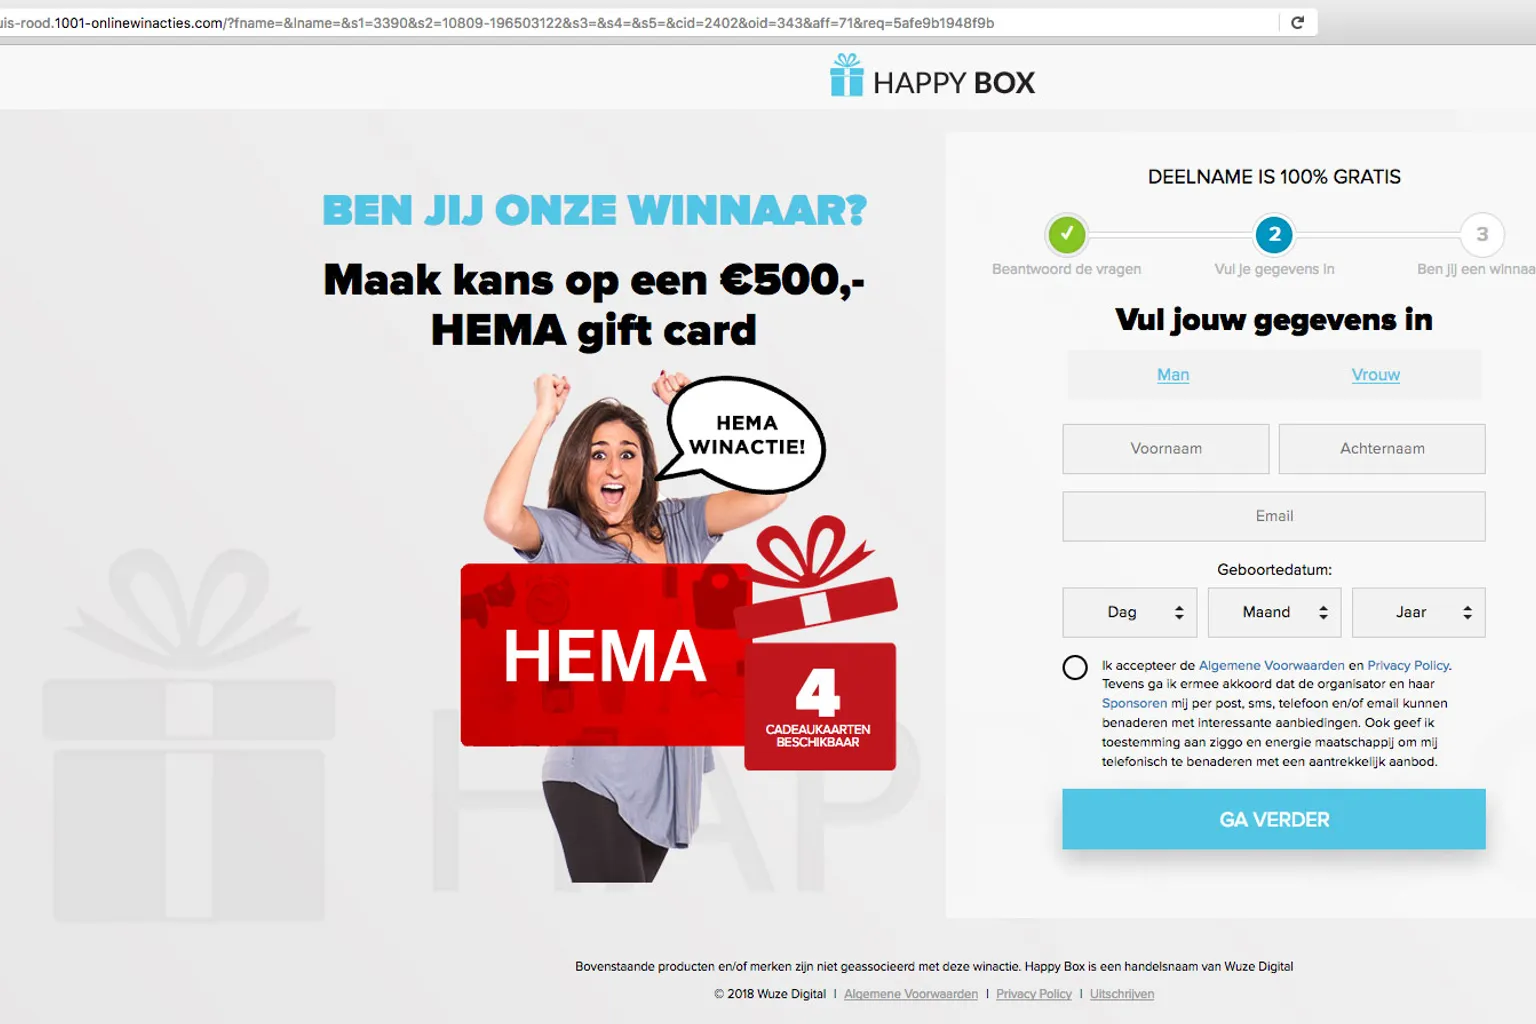1536x1024 pixels.
Task: Click the green checkmark step one circle
Action: coord(1067,235)
